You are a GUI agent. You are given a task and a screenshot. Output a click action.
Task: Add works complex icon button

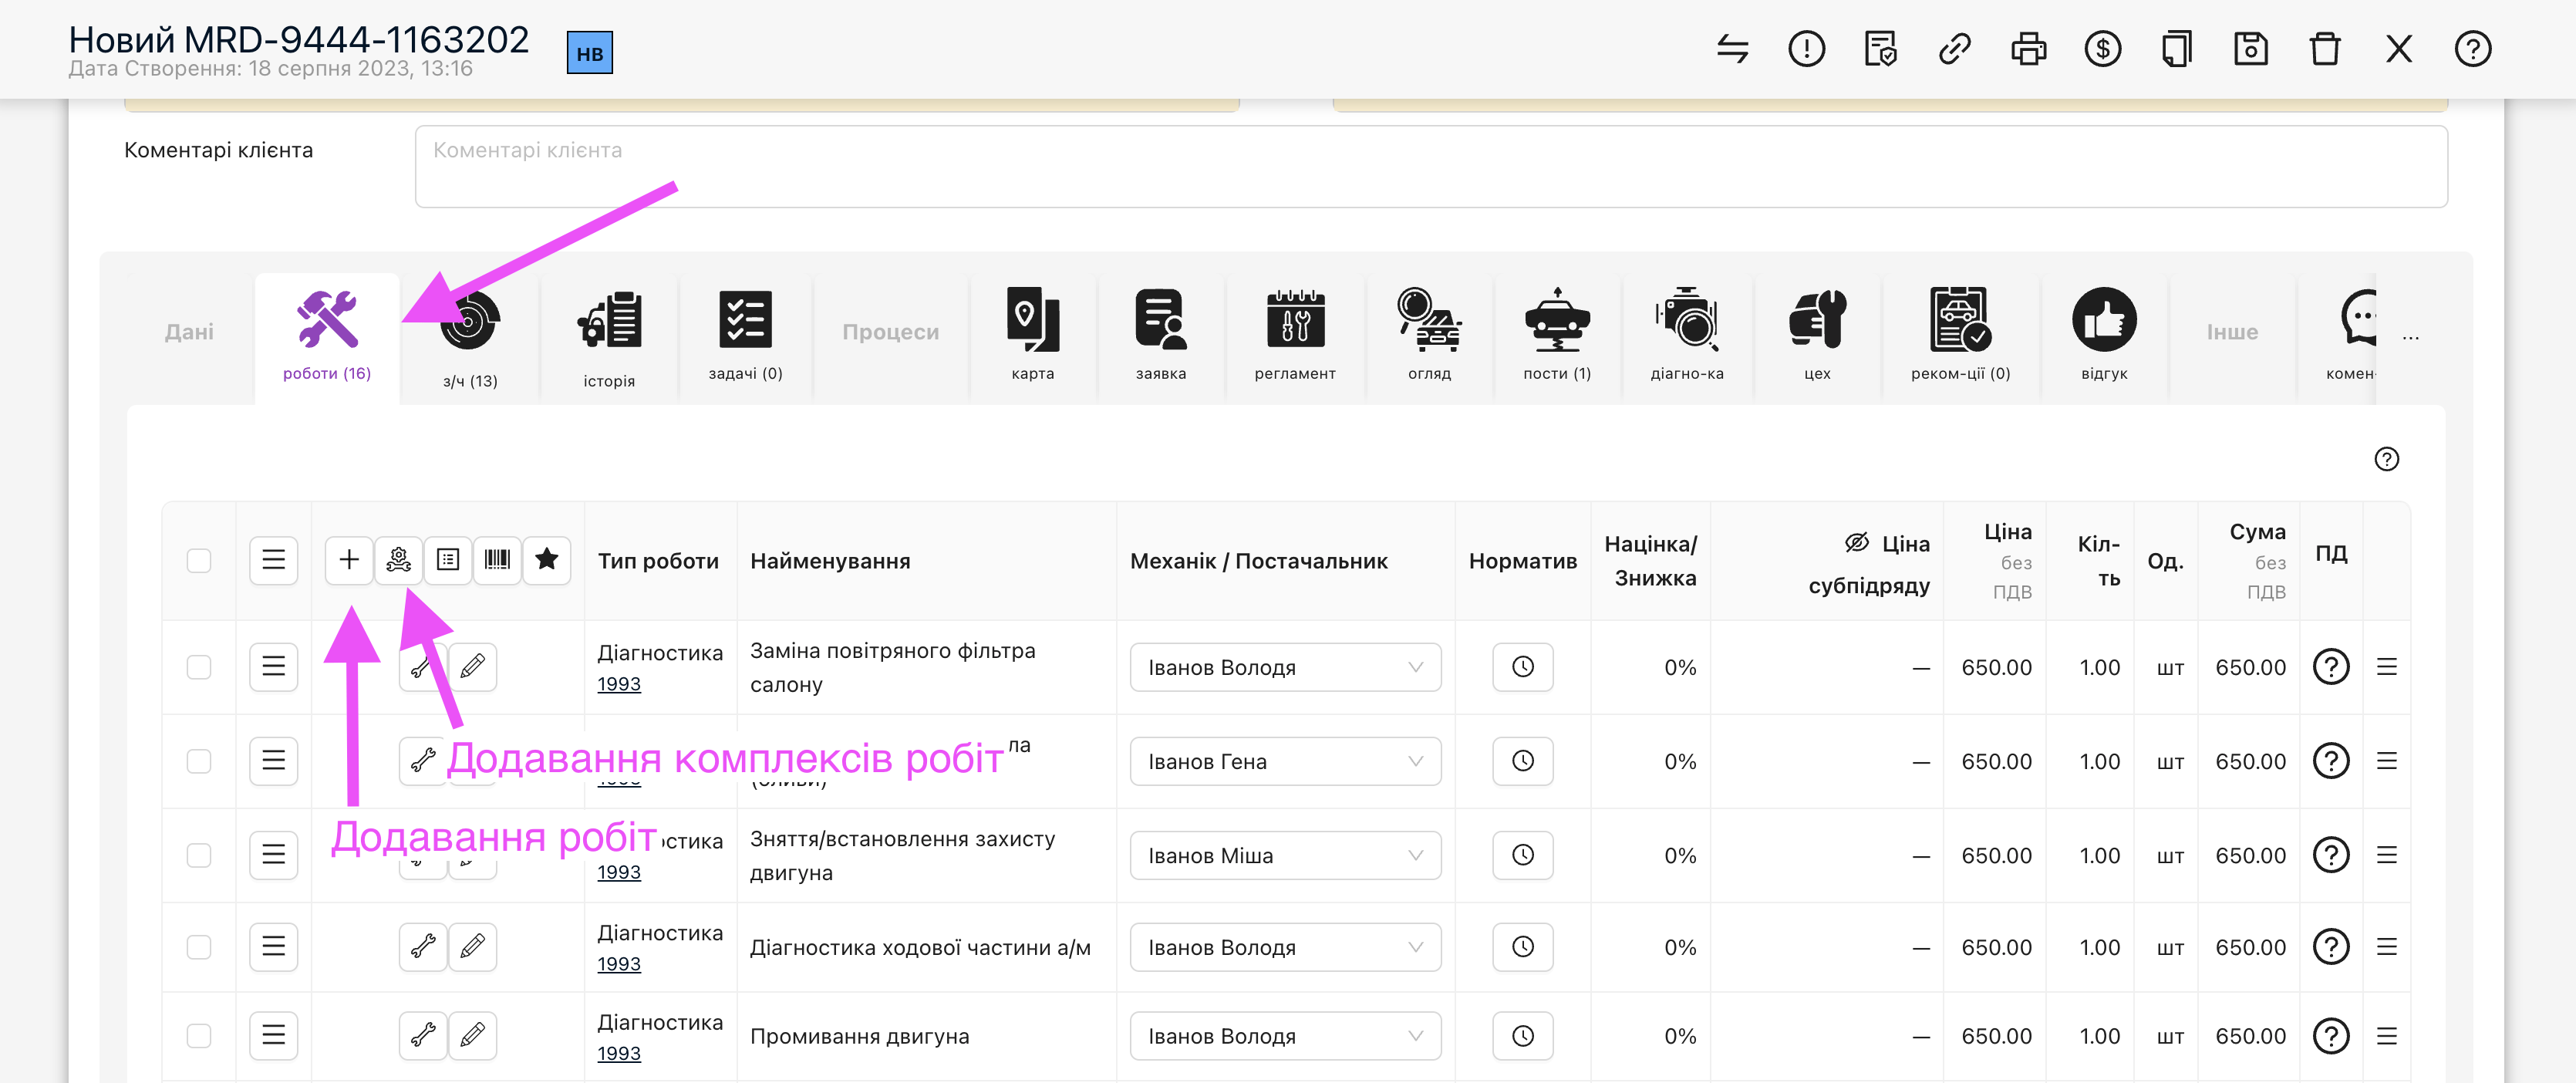click(398, 559)
